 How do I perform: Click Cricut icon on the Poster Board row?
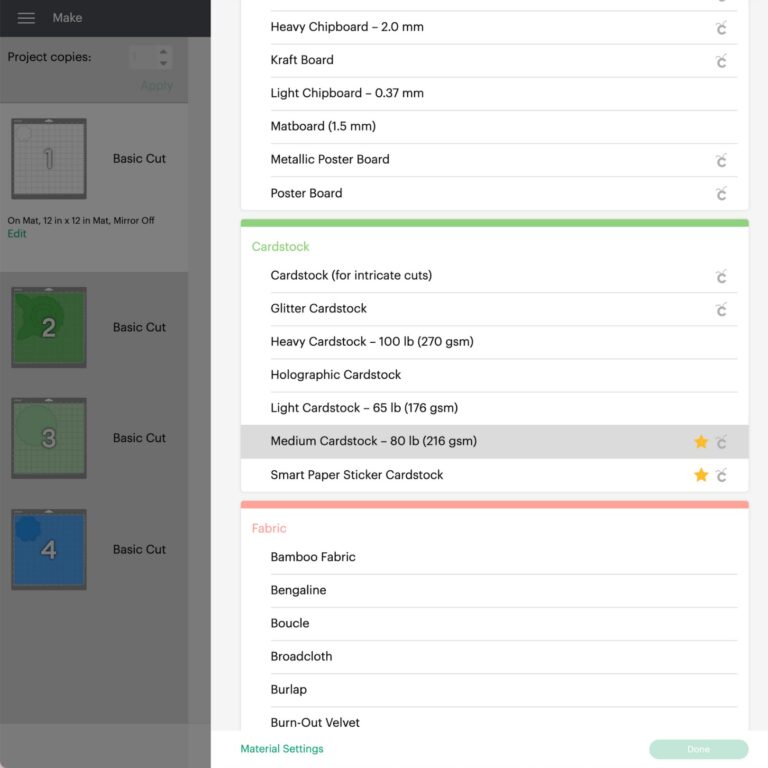pos(721,194)
